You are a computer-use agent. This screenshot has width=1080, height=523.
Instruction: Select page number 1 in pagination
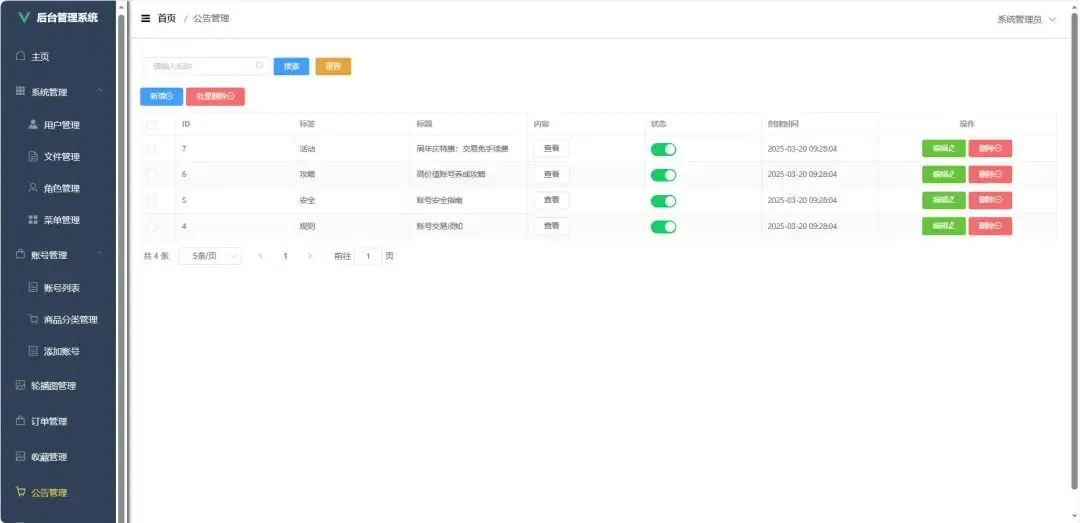[285, 256]
